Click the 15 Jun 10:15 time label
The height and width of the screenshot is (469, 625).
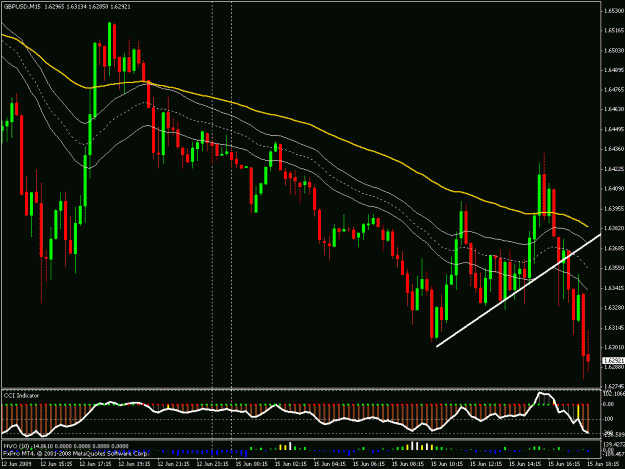click(447, 464)
